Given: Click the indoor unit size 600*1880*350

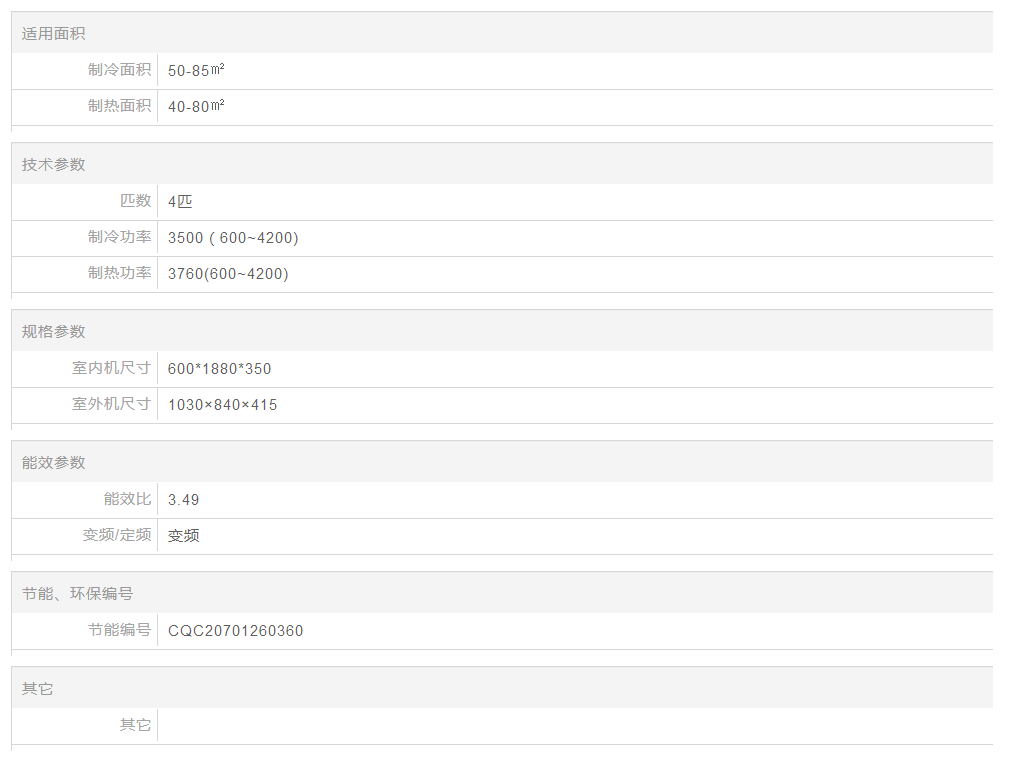Looking at the screenshot, I should tap(219, 369).
